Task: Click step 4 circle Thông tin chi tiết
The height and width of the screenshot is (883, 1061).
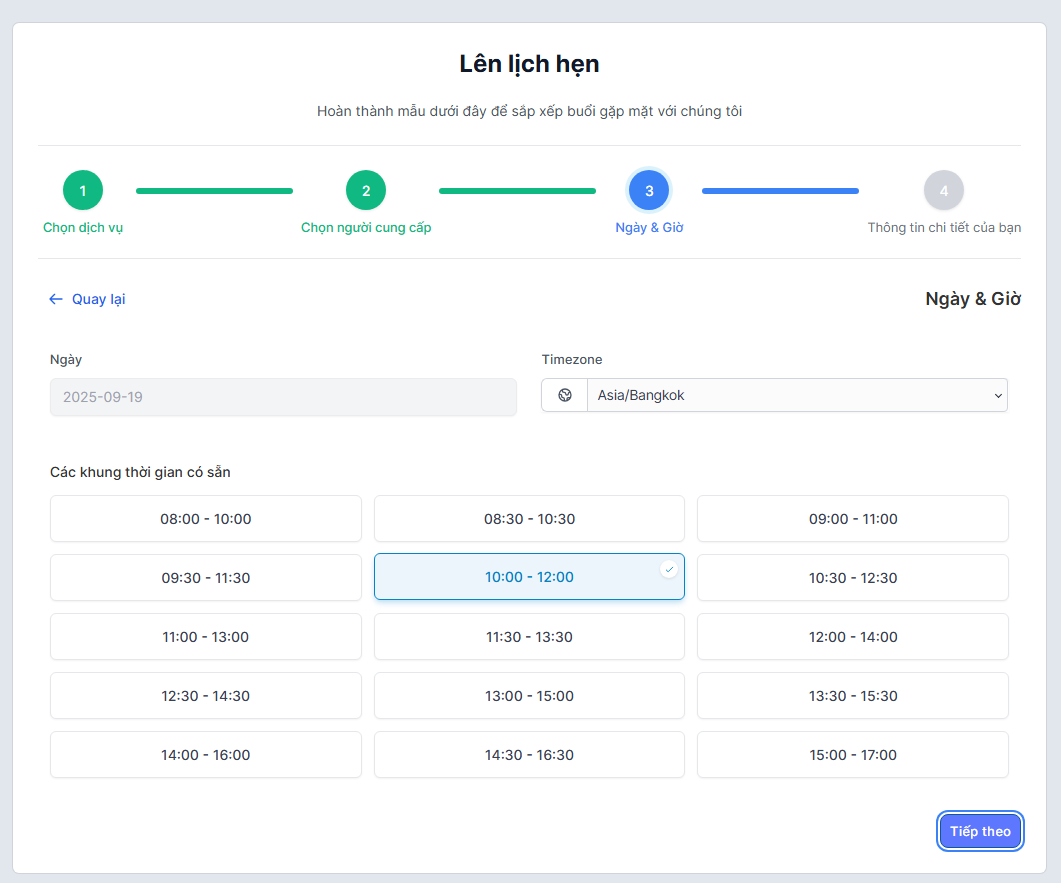Action: [x=943, y=190]
